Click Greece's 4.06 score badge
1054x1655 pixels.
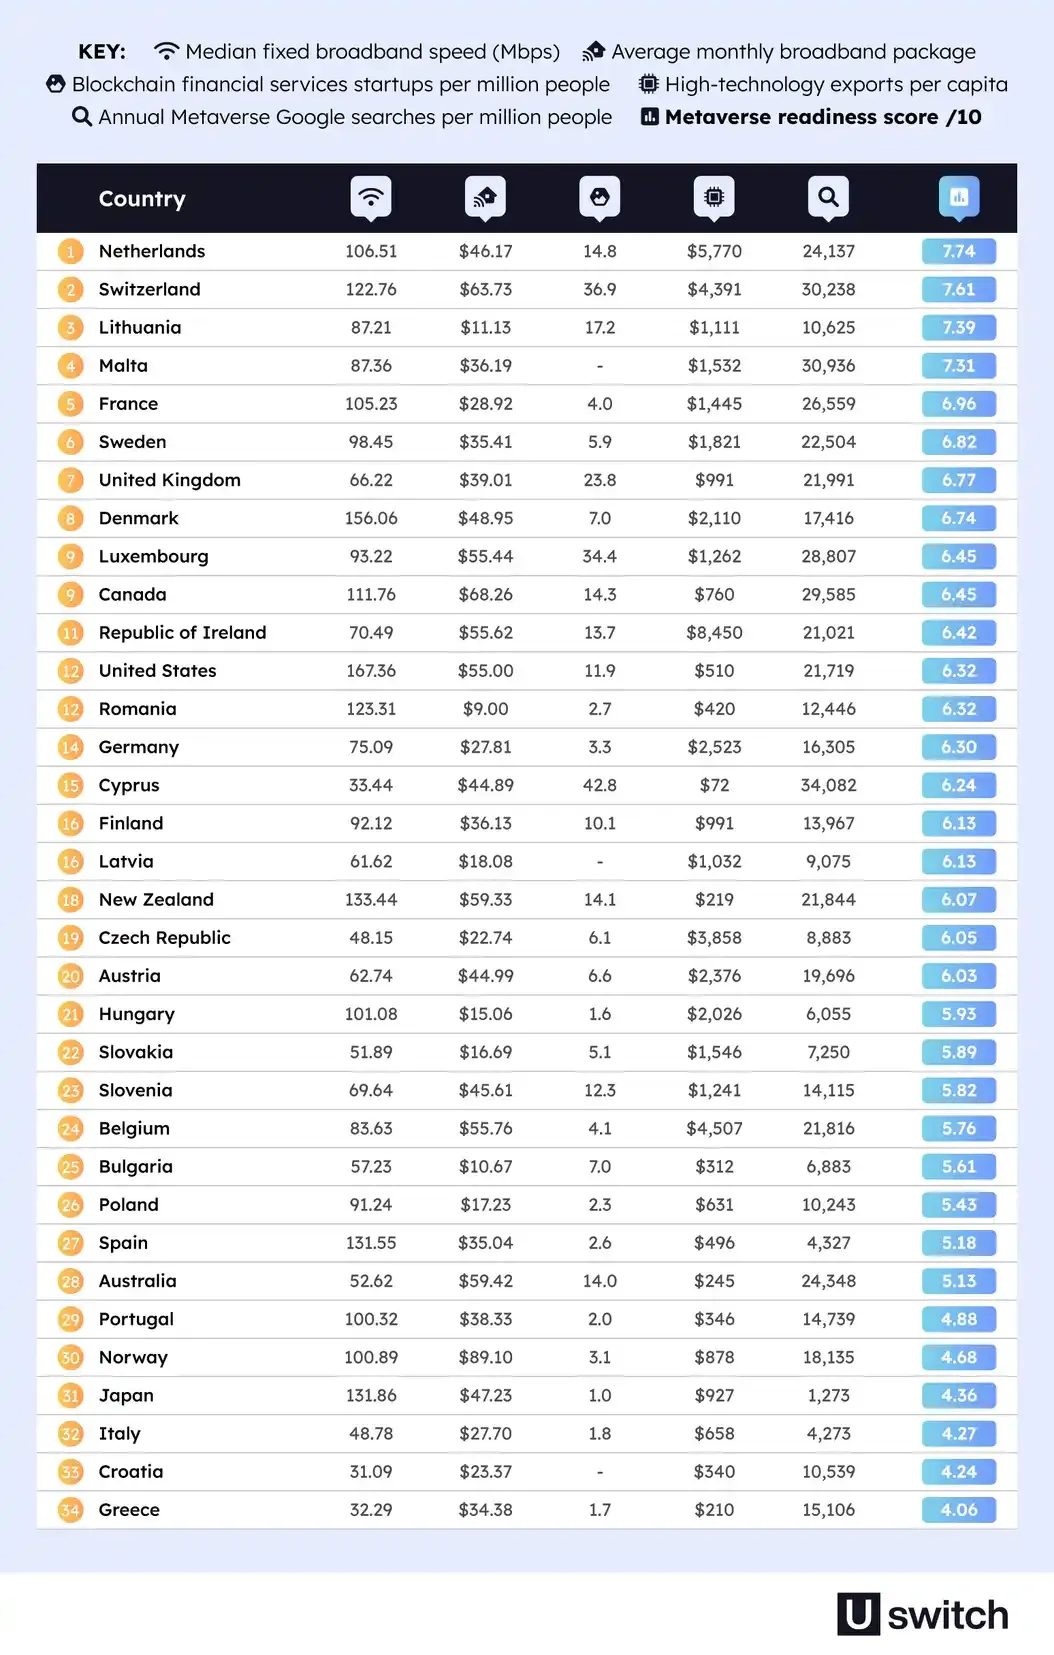pyautogui.click(x=958, y=1510)
